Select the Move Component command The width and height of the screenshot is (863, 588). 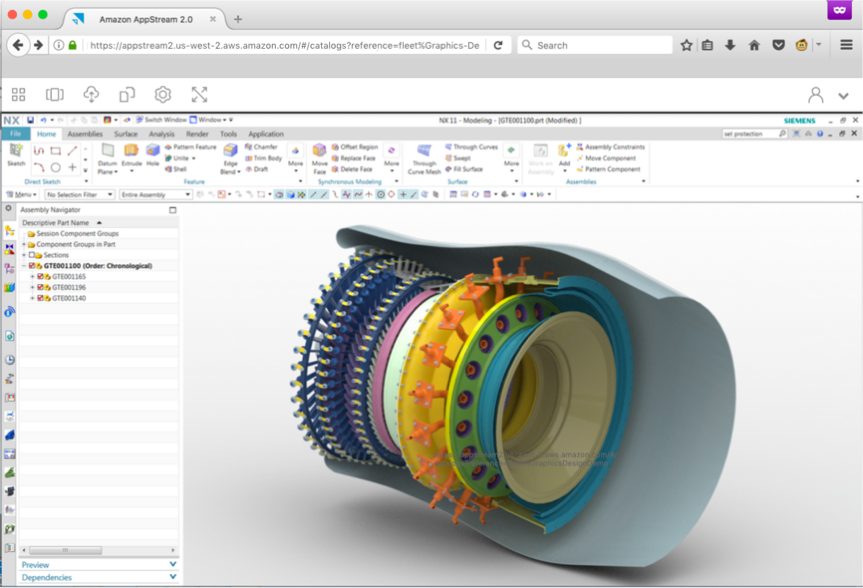pos(606,158)
